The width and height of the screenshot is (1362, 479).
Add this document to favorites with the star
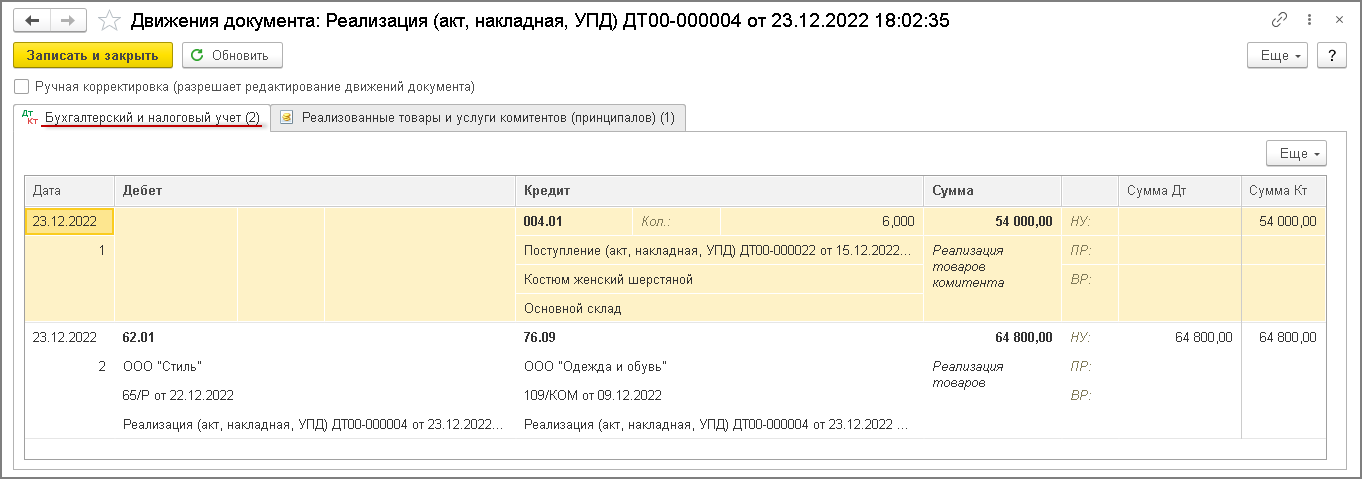click(x=111, y=20)
